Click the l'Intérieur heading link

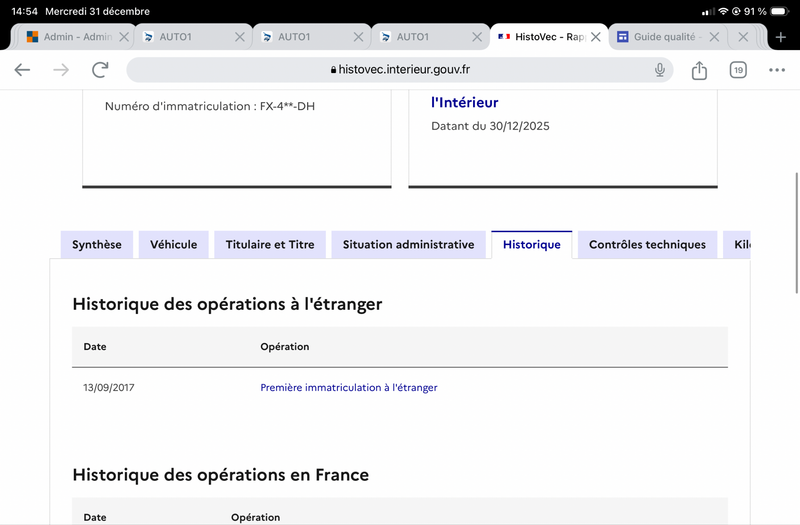[x=465, y=103]
